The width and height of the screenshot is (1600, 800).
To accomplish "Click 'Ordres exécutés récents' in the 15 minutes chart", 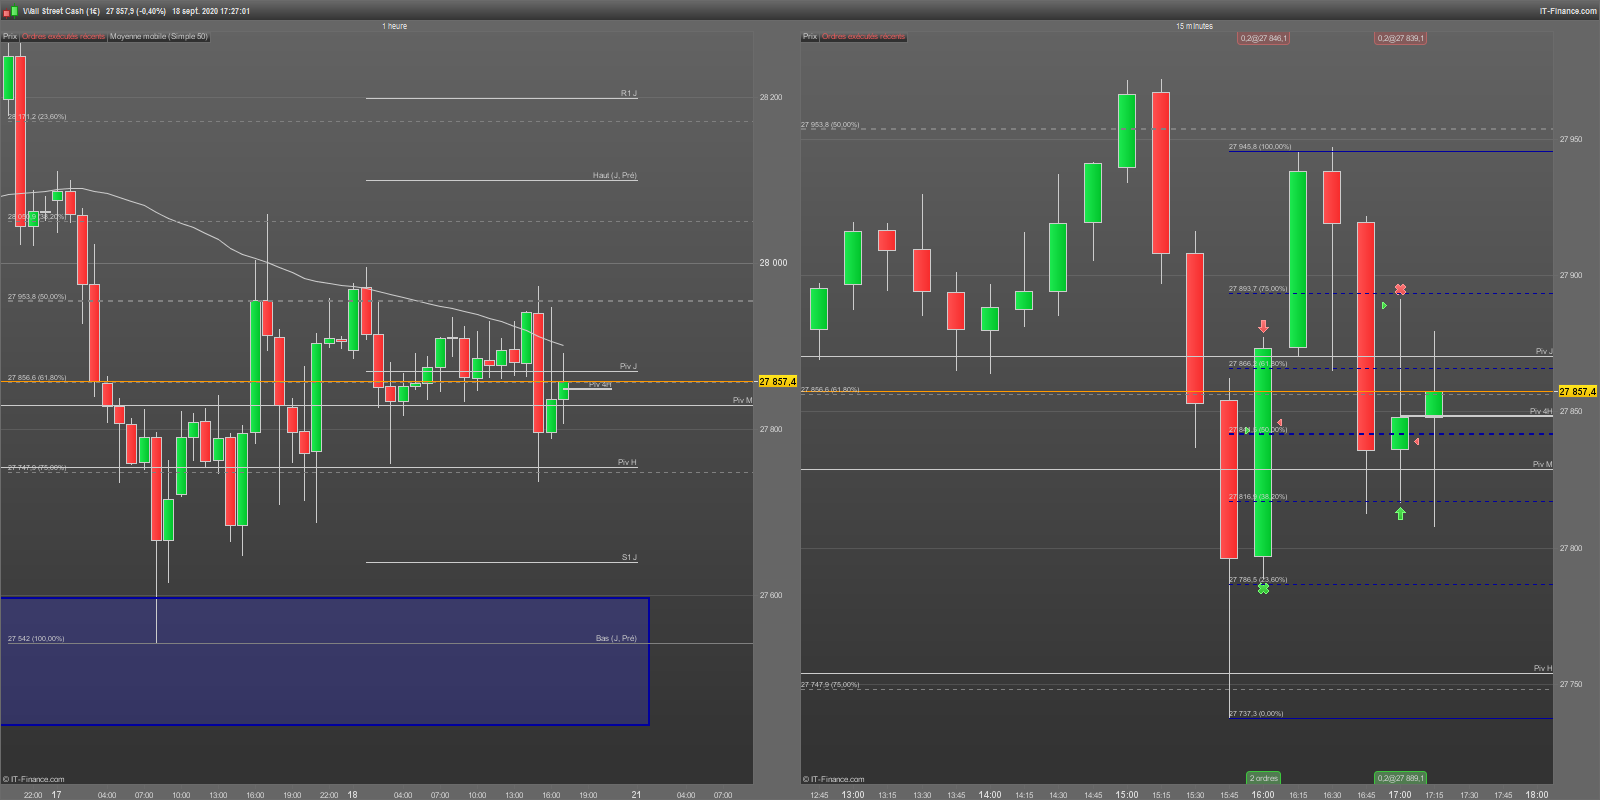I will (x=863, y=37).
